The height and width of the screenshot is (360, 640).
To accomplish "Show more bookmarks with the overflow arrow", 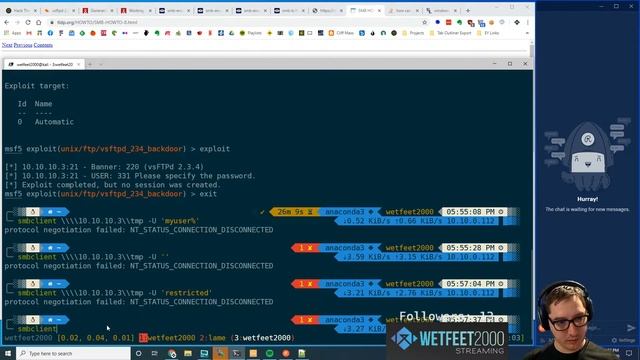I will [527, 33].
